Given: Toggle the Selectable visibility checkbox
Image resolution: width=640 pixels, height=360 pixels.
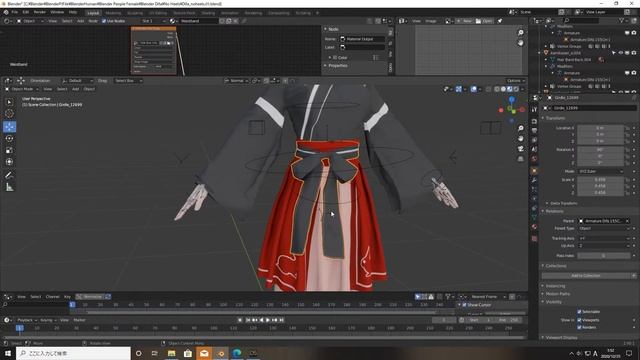Looking at the screenshot, I should coord(579,311).
